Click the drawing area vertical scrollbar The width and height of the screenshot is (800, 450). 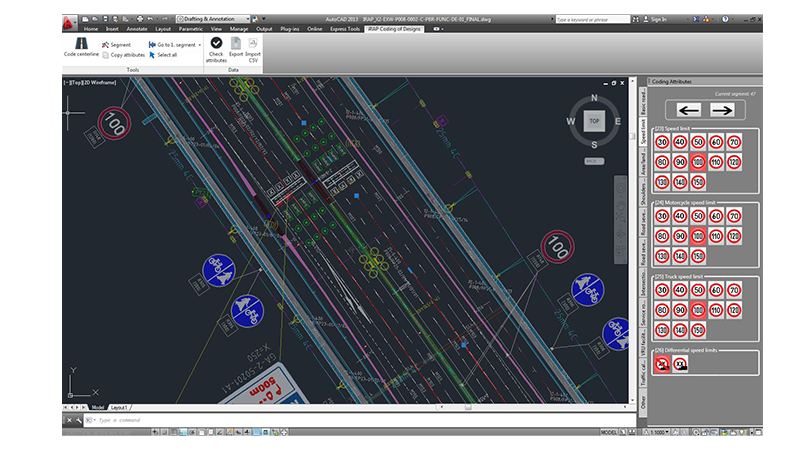[633, 240]
